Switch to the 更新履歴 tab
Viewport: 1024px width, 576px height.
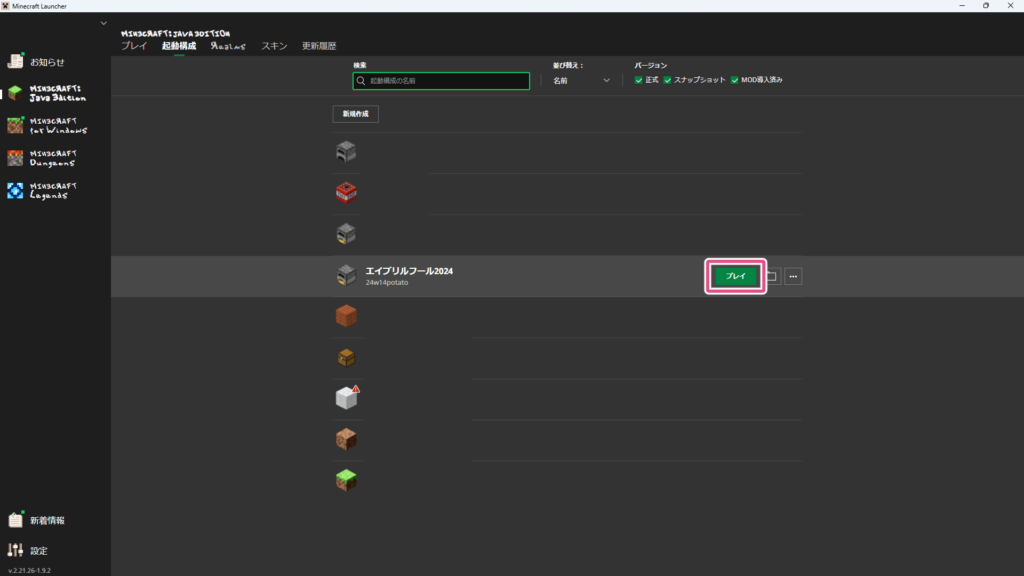coord(319,46)
